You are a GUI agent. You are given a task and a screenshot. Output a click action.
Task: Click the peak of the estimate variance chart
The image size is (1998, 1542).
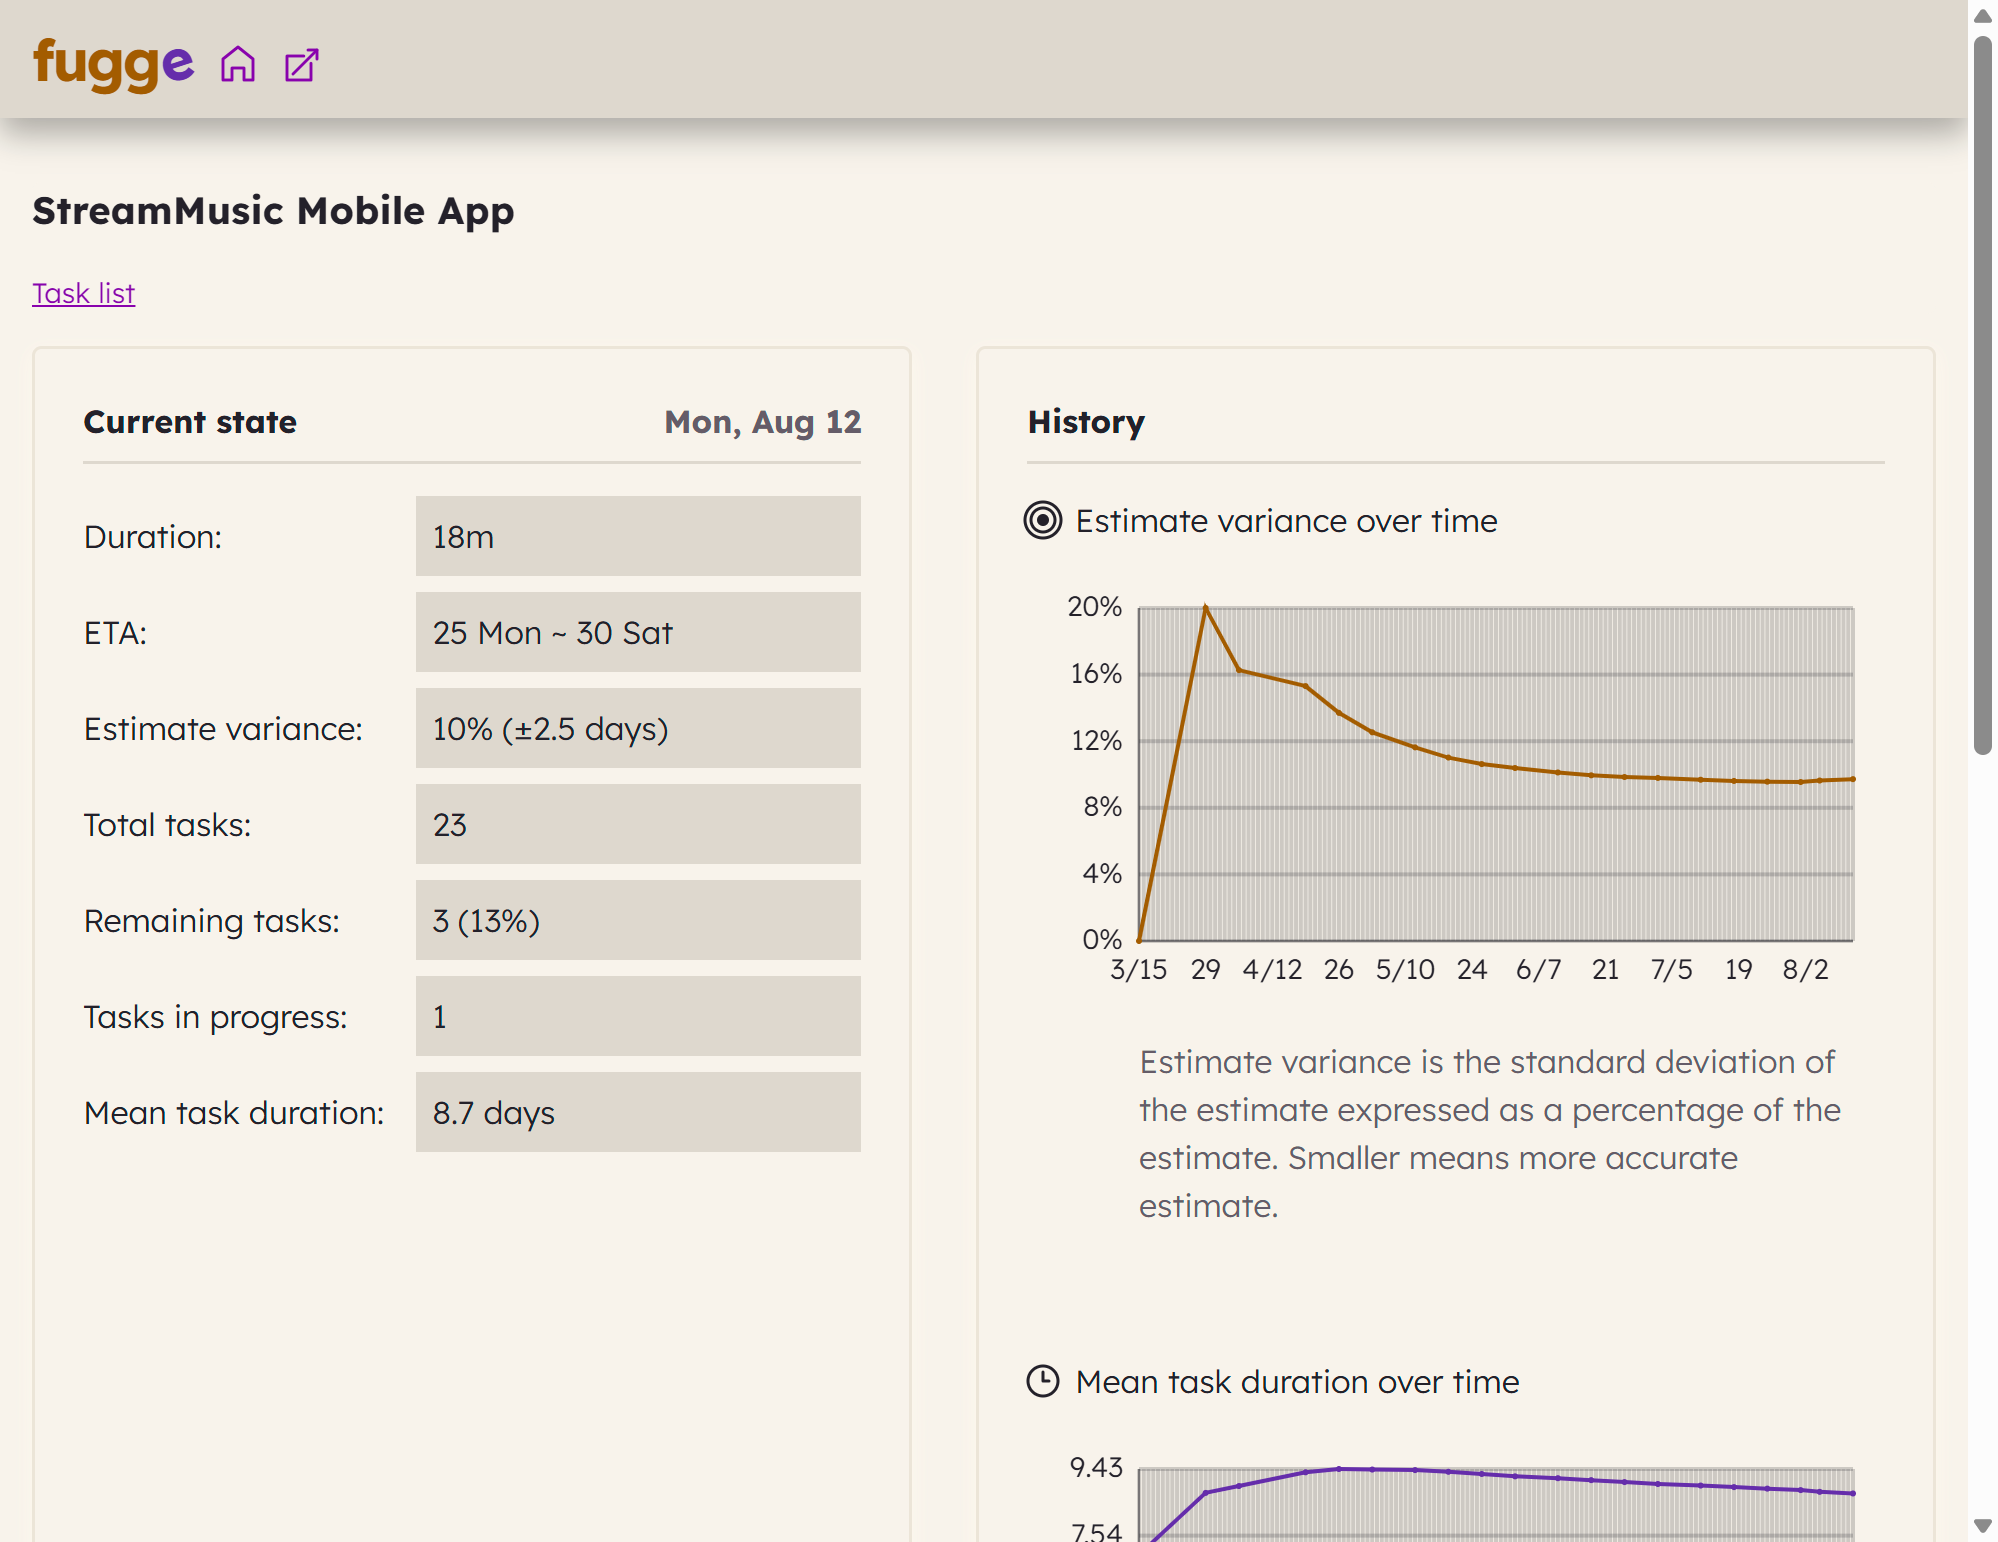point(1206,605)
